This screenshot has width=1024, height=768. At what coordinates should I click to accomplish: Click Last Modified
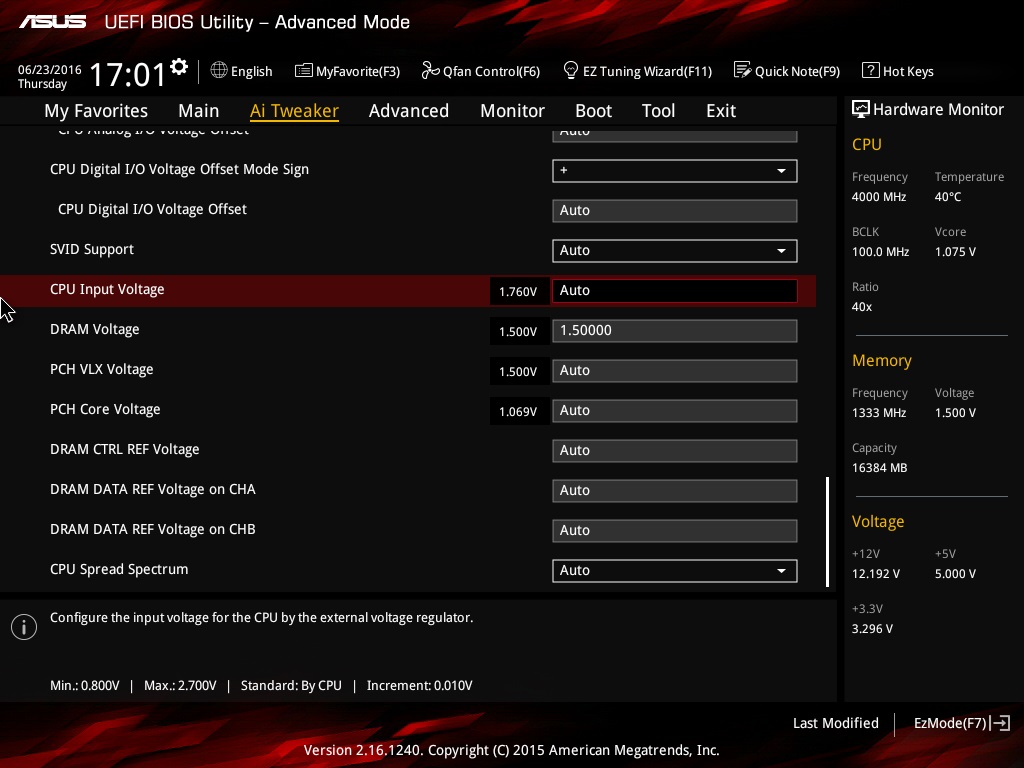tap(835, 723)
